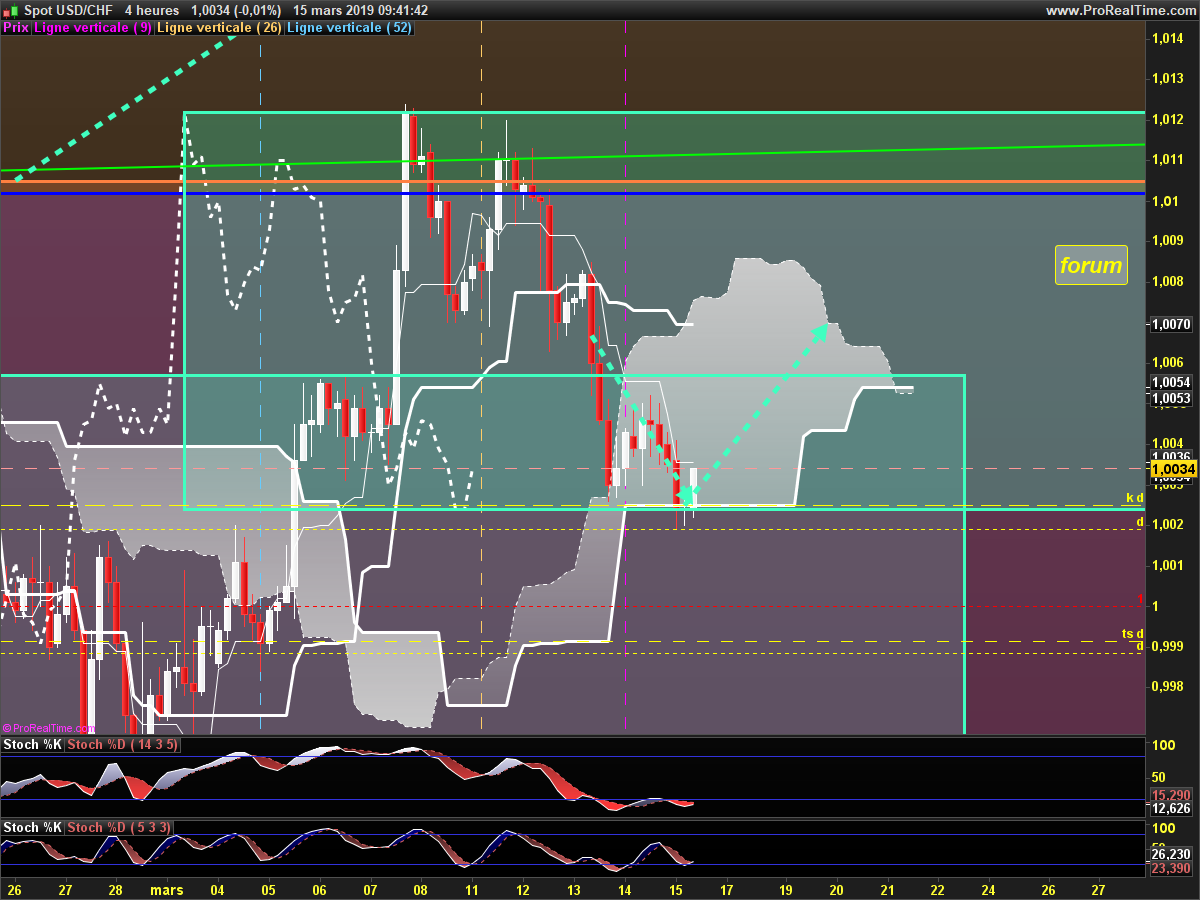This screenshot has height=900, width=1200.
Task: Click the candlestick chart icon beside Spot USD/CHF
Action: [x=12, y=10]
